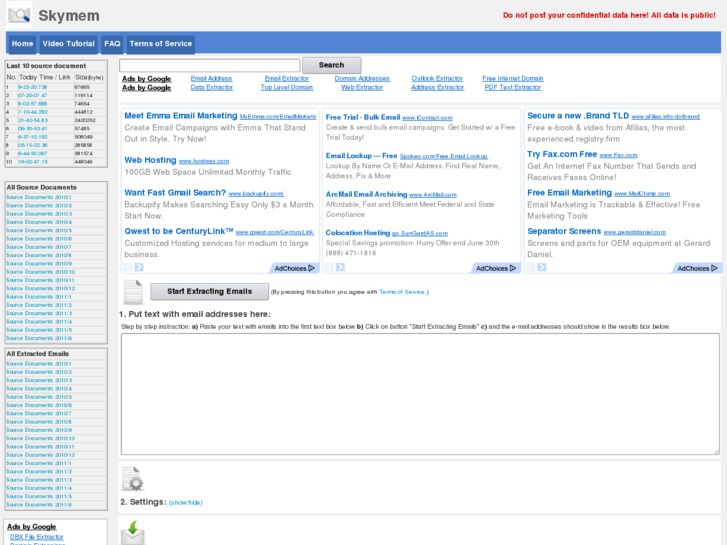Open the Secure a new .Brand TLD ad
This screenshot has height=545, width=727.
tap(578, 115)
